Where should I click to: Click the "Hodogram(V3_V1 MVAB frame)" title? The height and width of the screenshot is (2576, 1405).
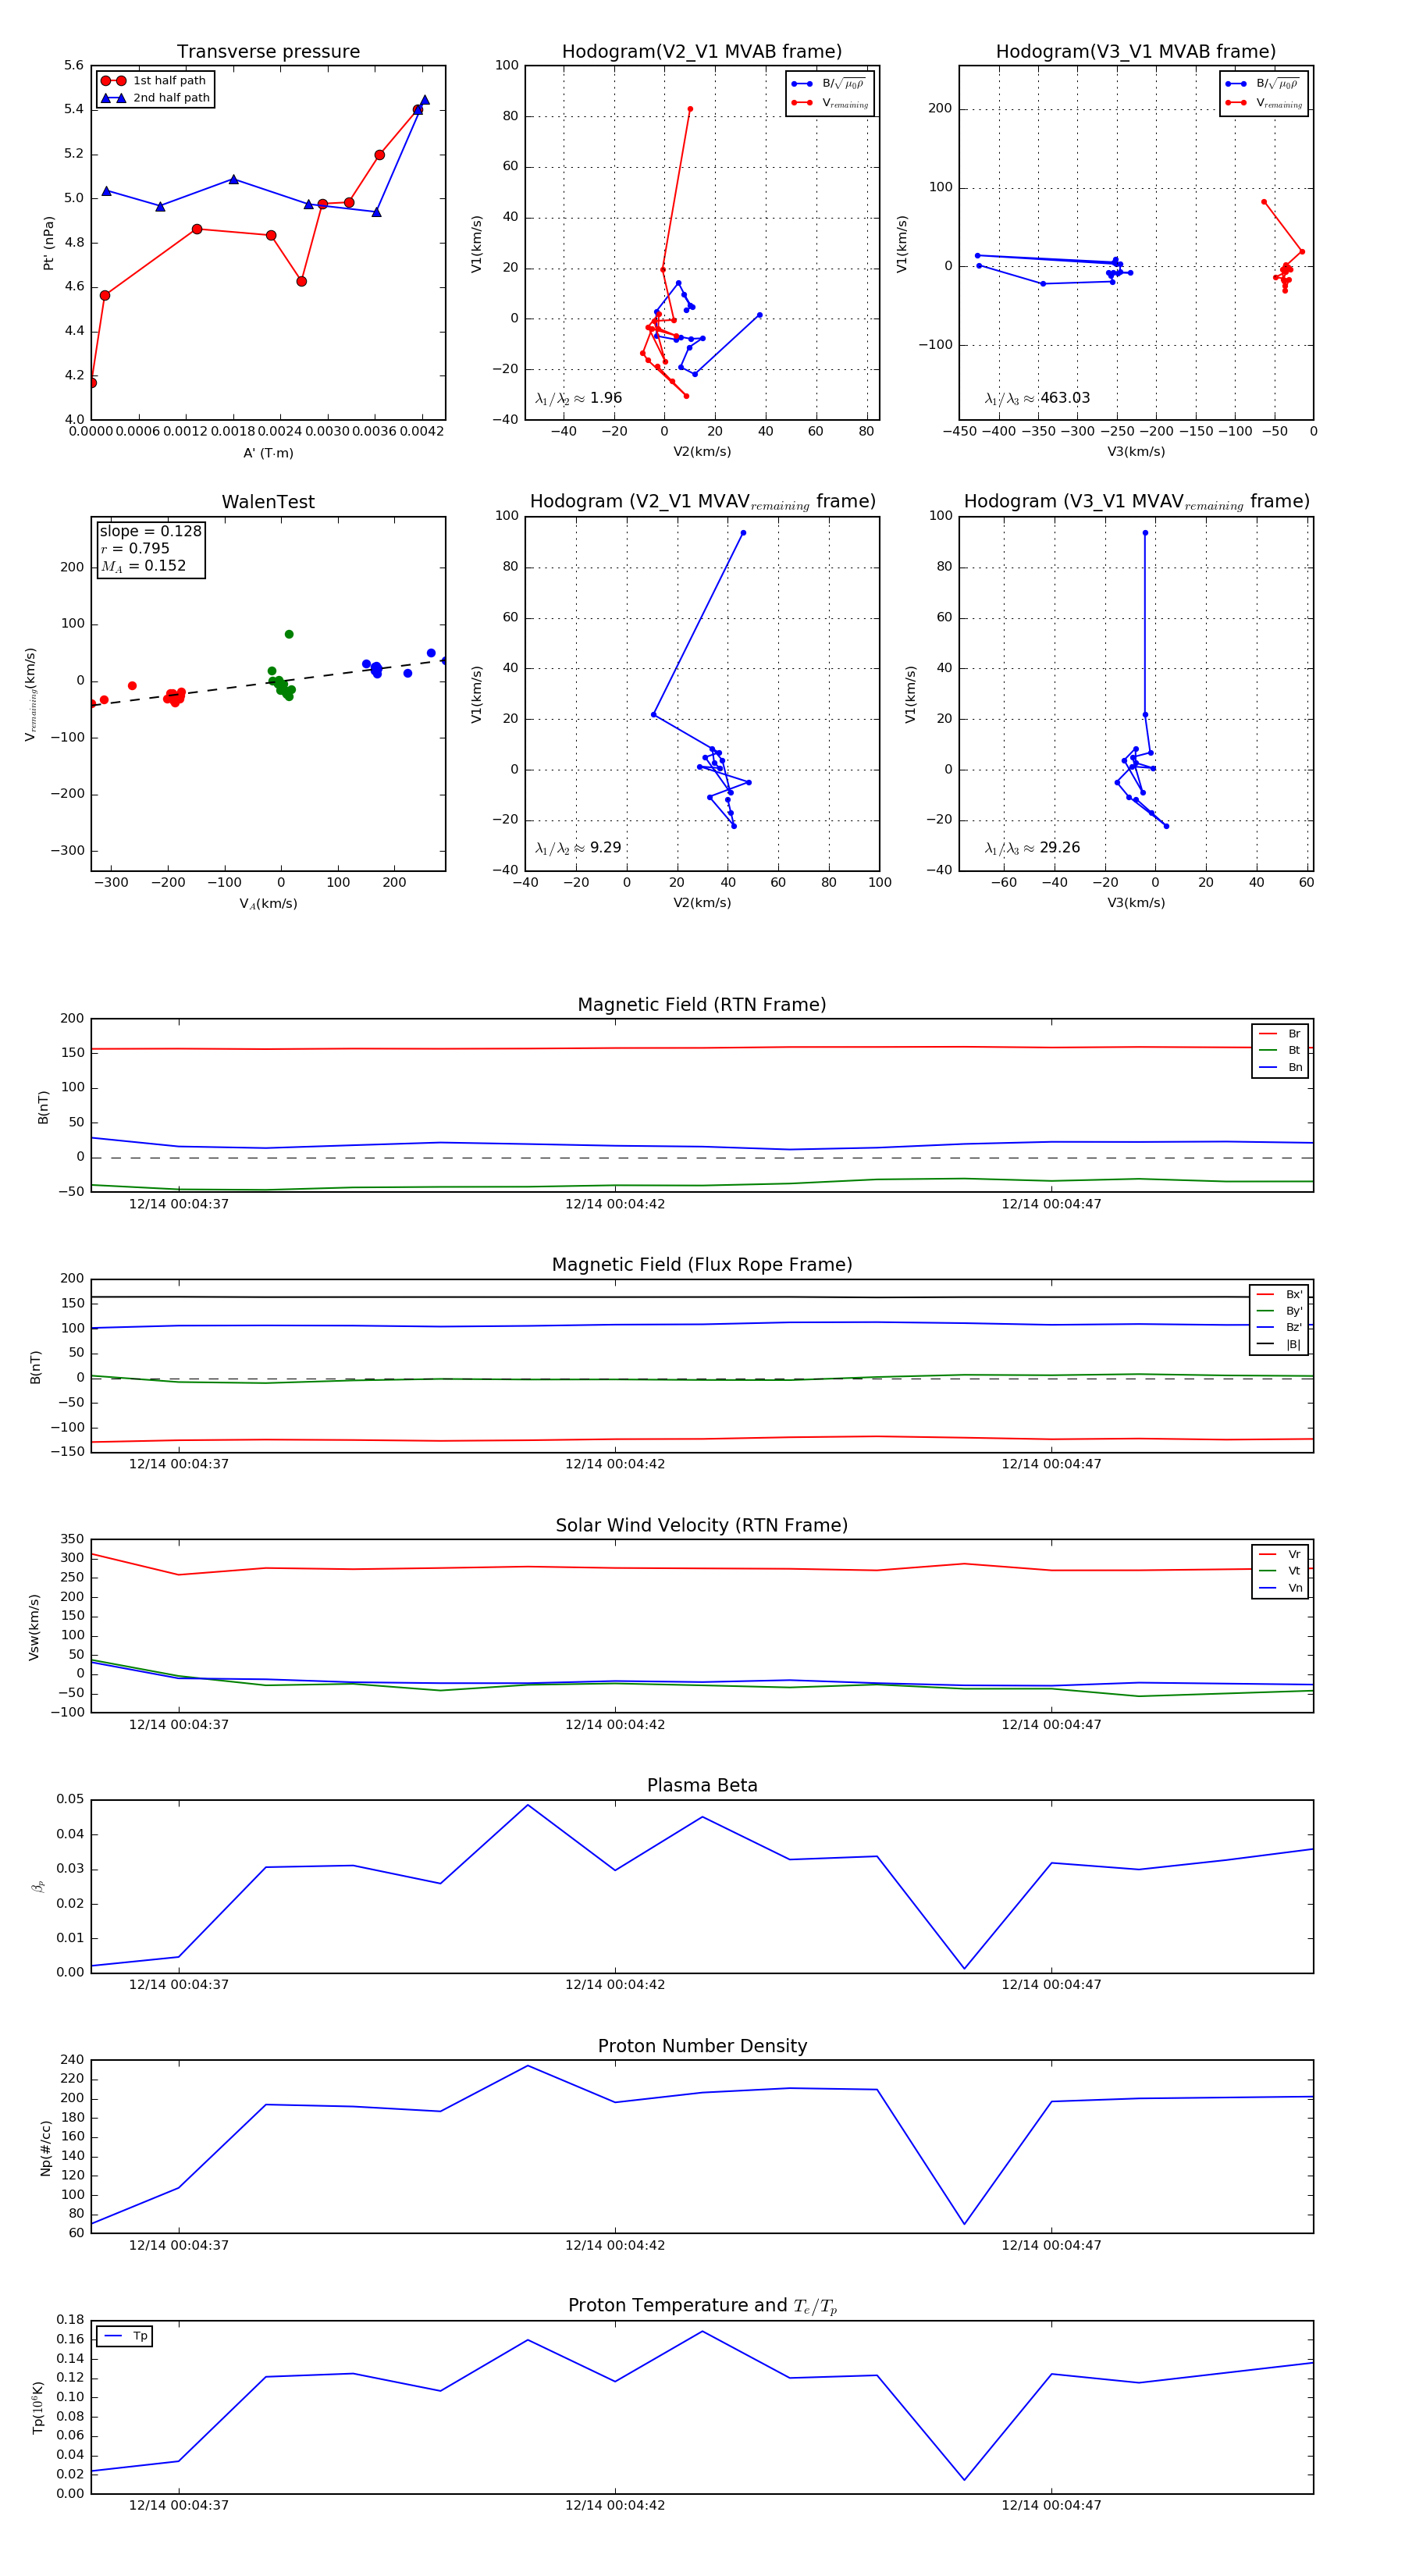(x=1136, y=51)
